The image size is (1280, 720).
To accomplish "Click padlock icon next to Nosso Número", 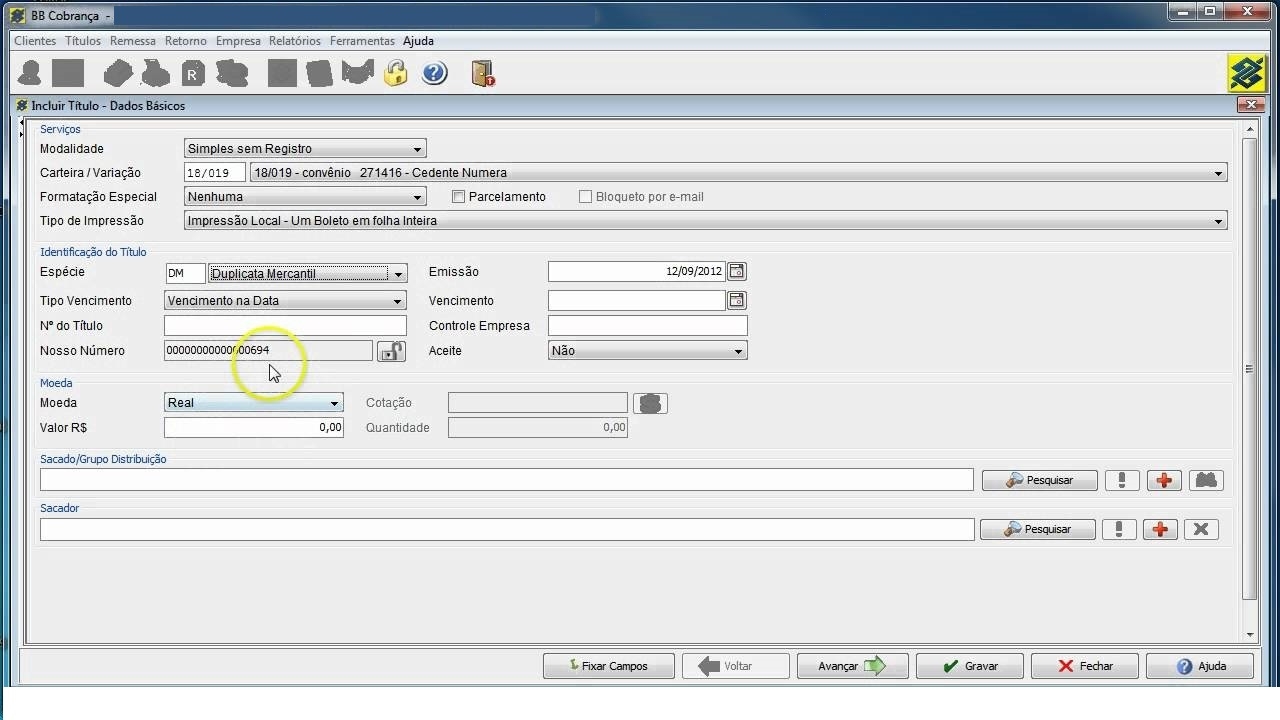I will [x=391, y=351].
